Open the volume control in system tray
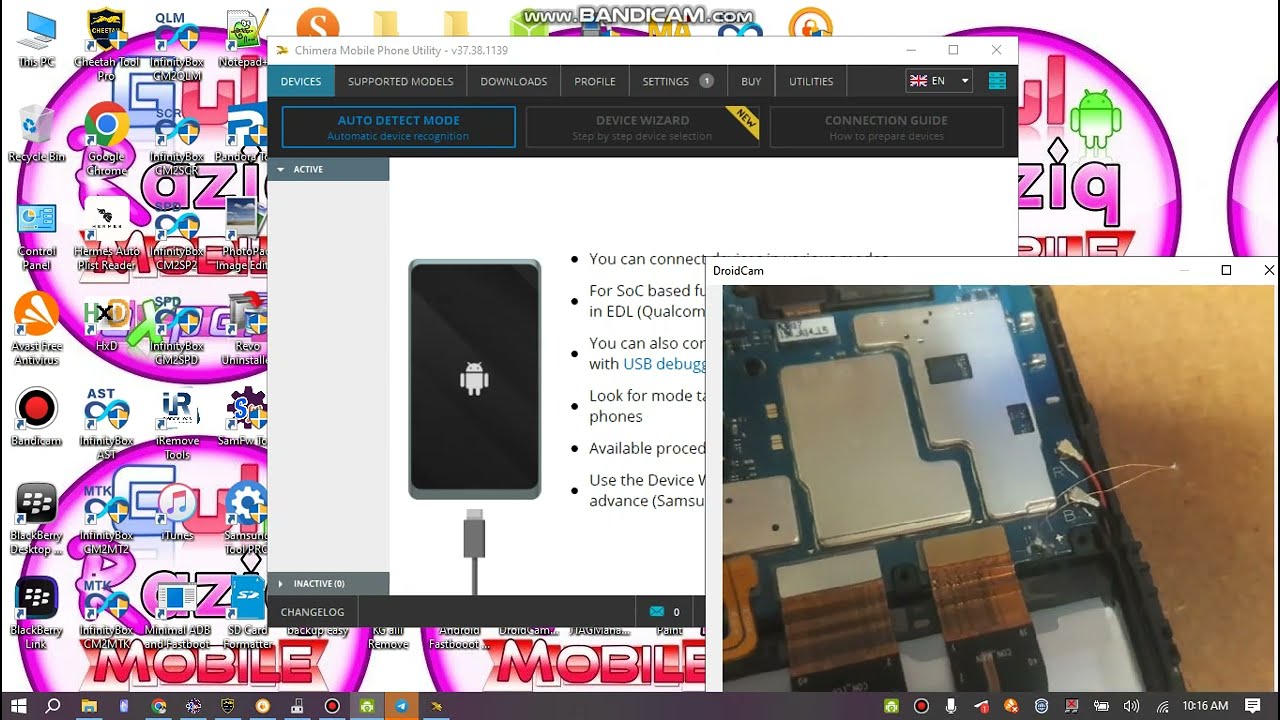This screenshot has height=720, width=1280. point(1131,706)
